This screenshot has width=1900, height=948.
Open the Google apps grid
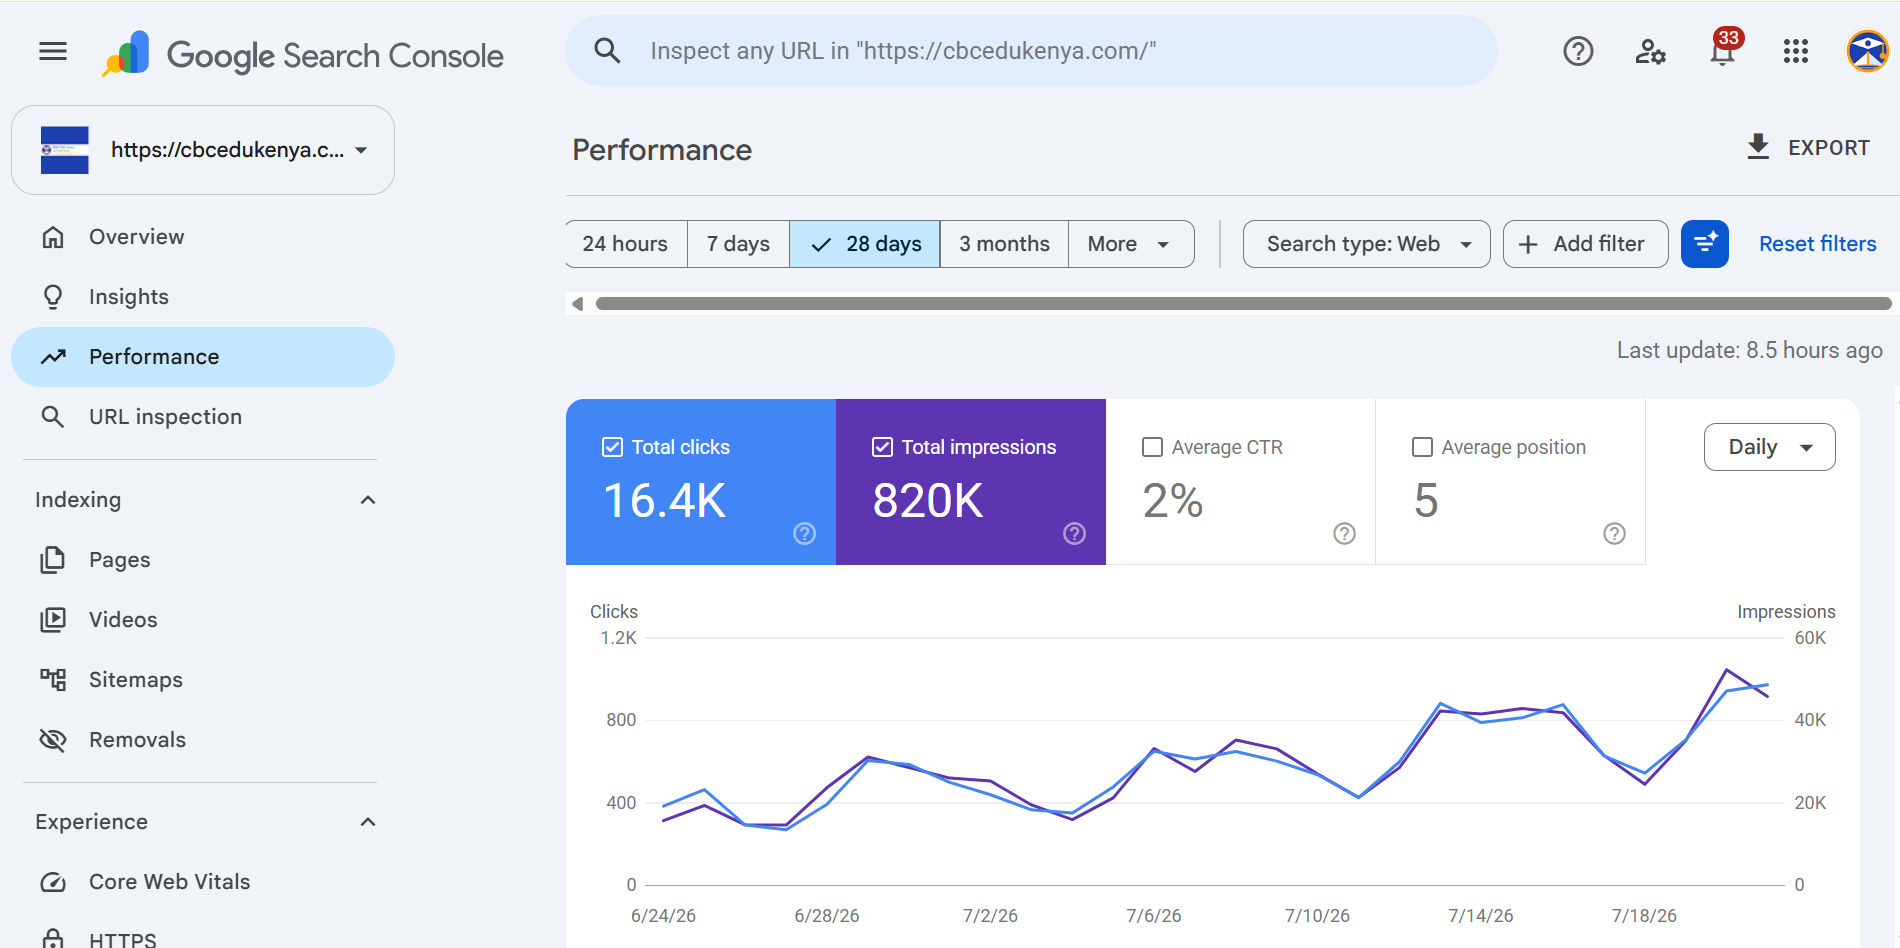point(1796,51)
